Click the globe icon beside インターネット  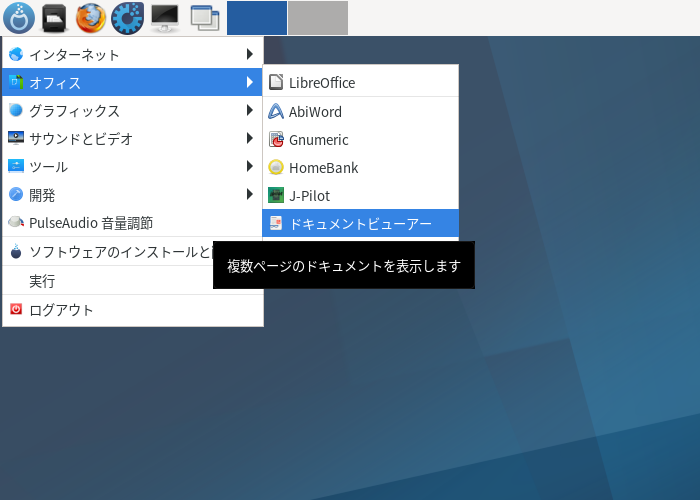(16, 54)
